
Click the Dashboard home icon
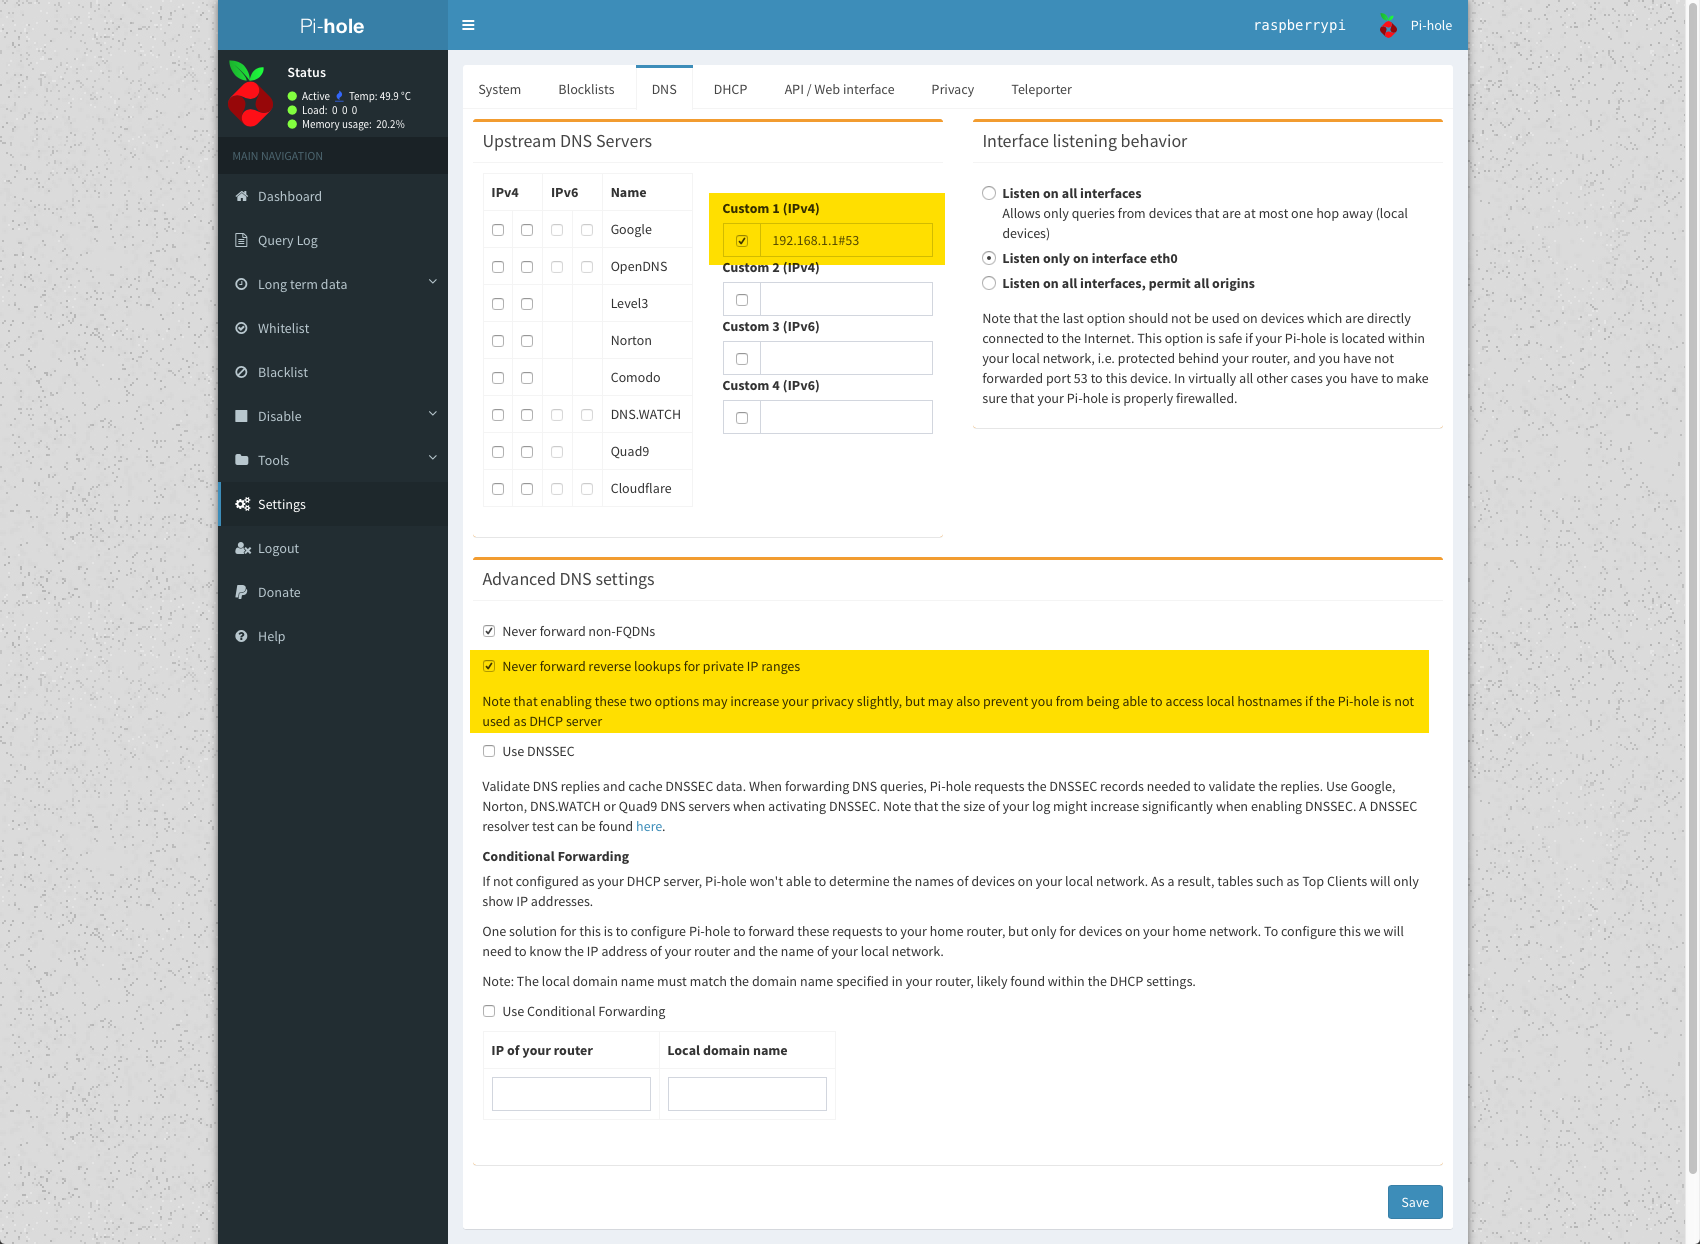point(242,196)
